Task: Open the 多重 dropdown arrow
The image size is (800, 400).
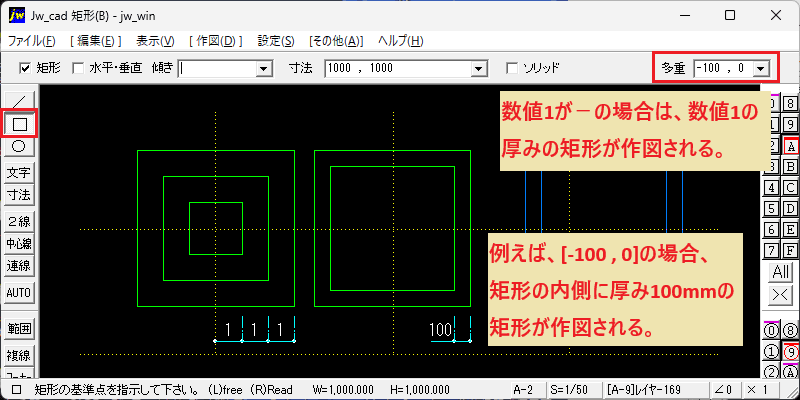Action: 761,68
